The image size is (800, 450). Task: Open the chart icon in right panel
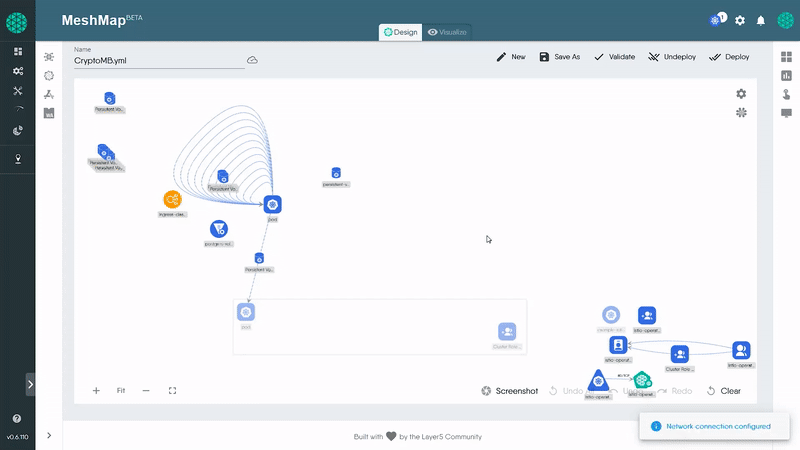786,76
